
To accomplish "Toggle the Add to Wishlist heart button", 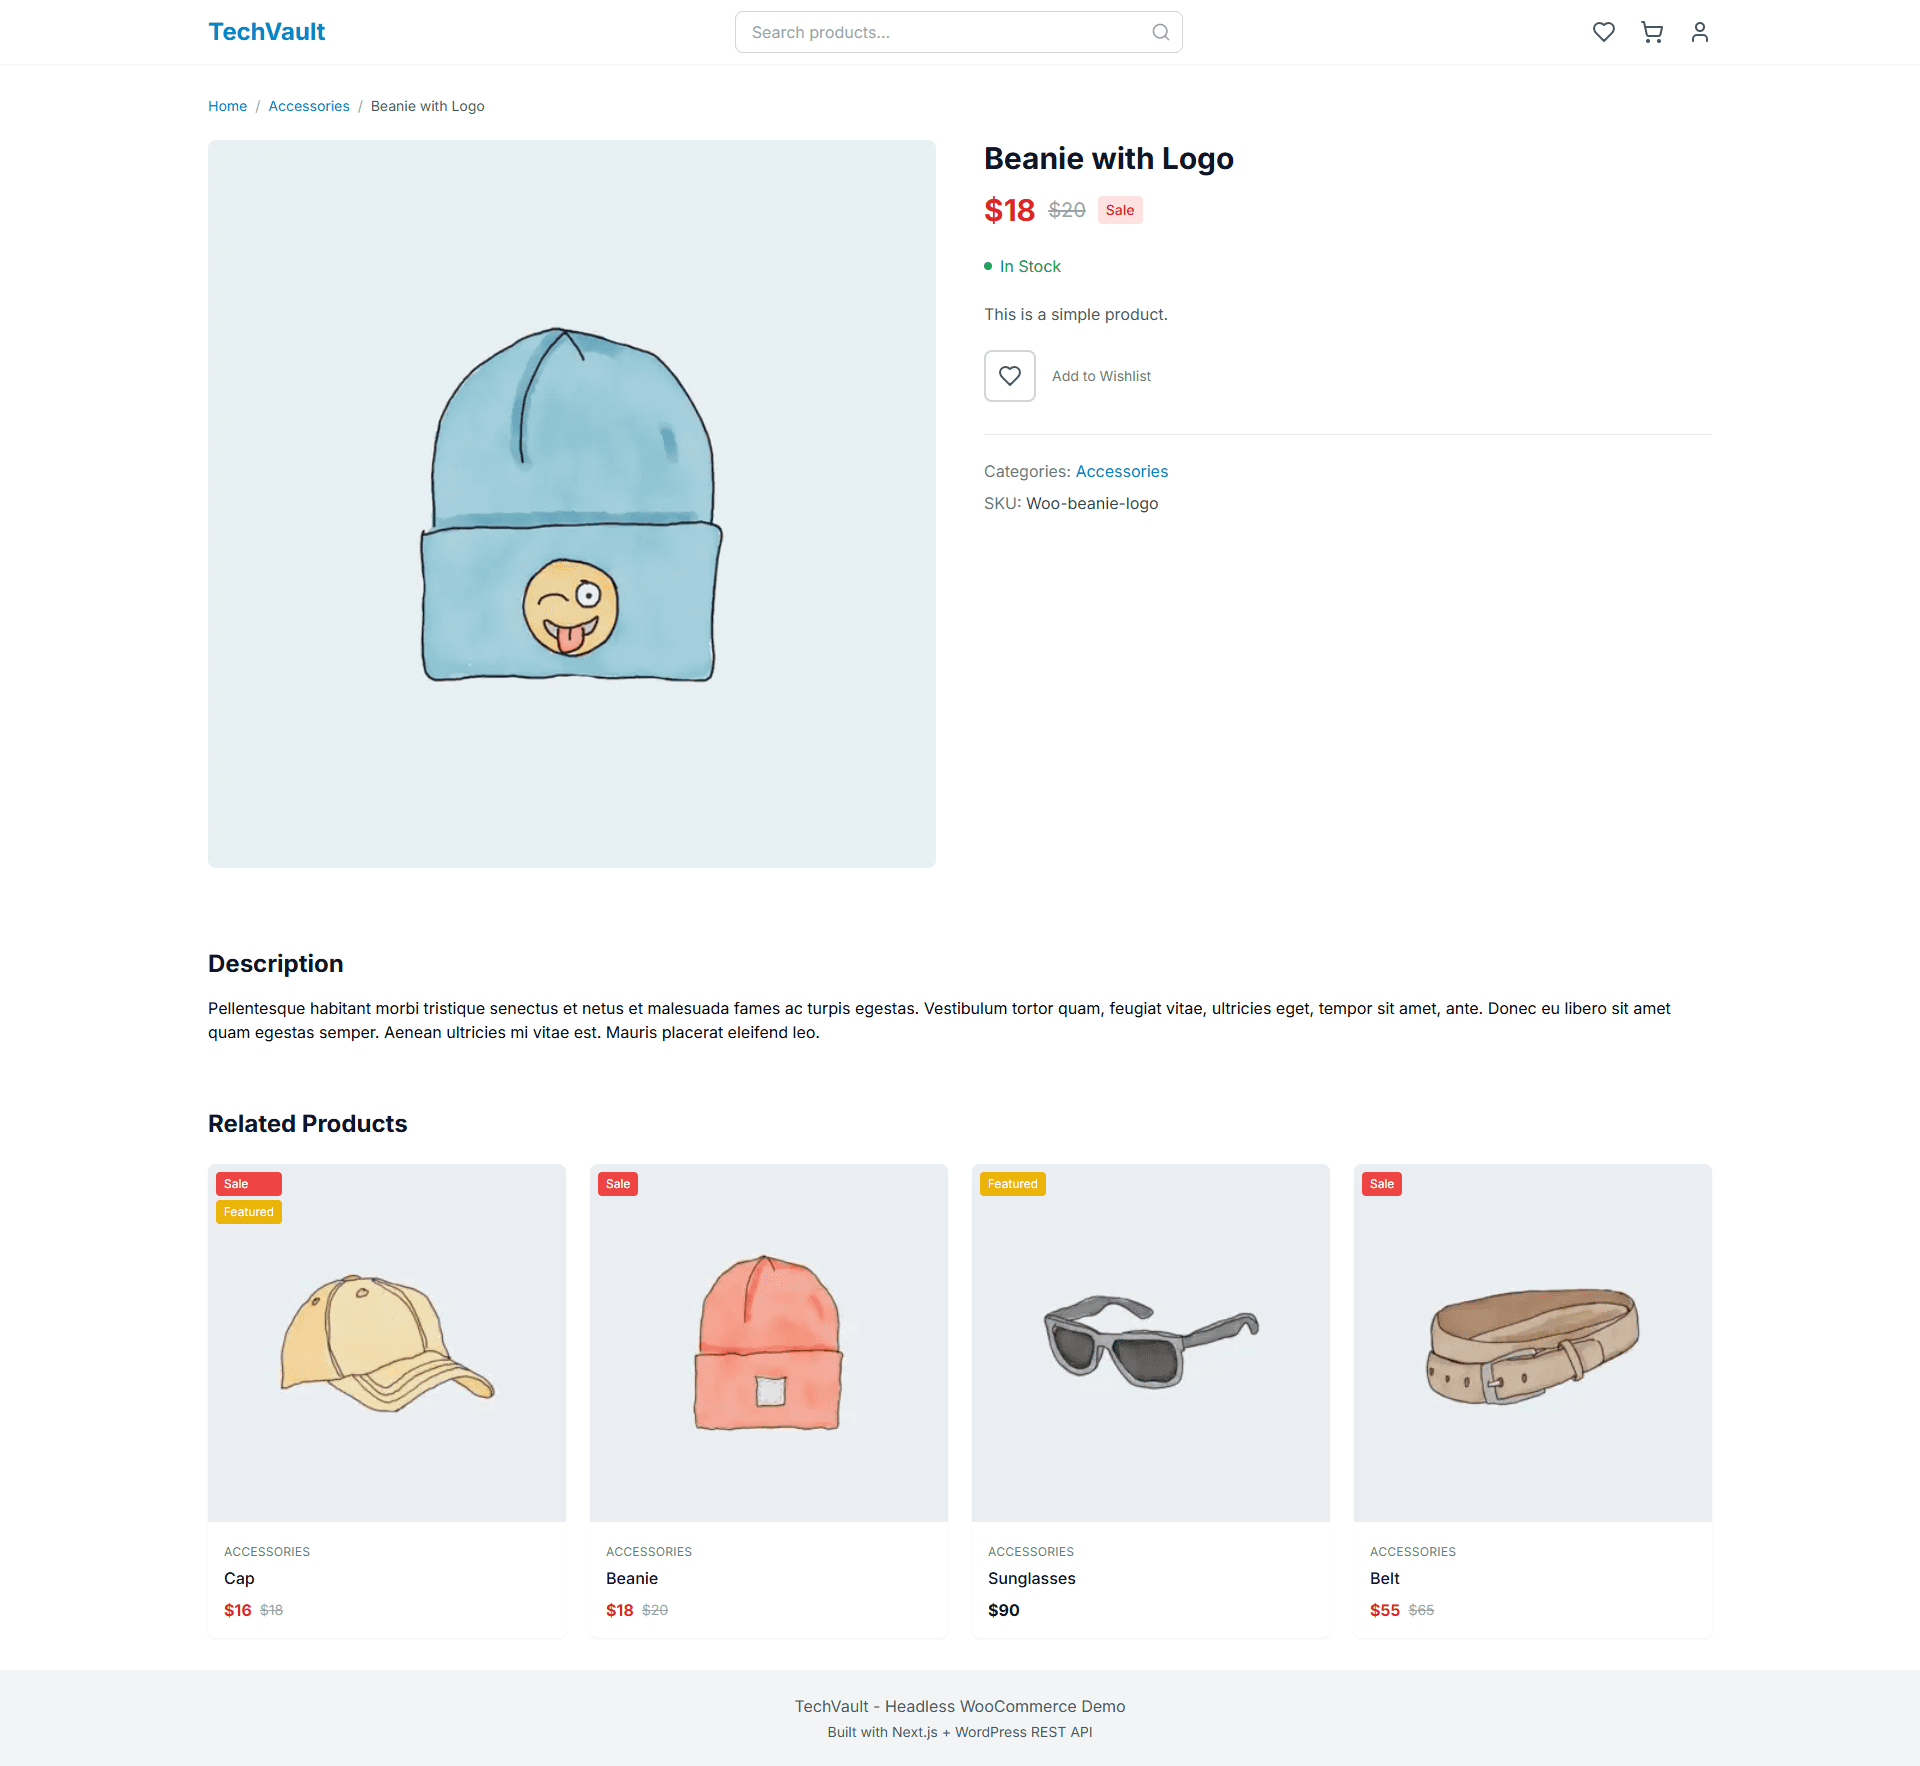I will [x=1010, y=376].
